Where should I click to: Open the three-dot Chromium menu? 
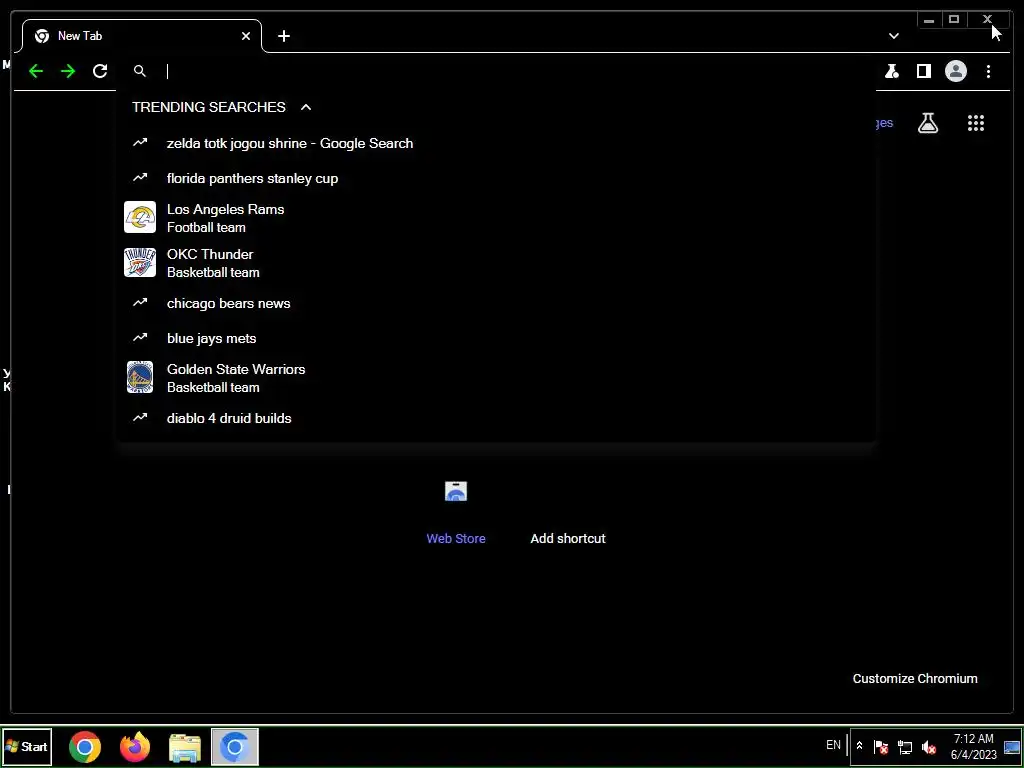point(988,71)
